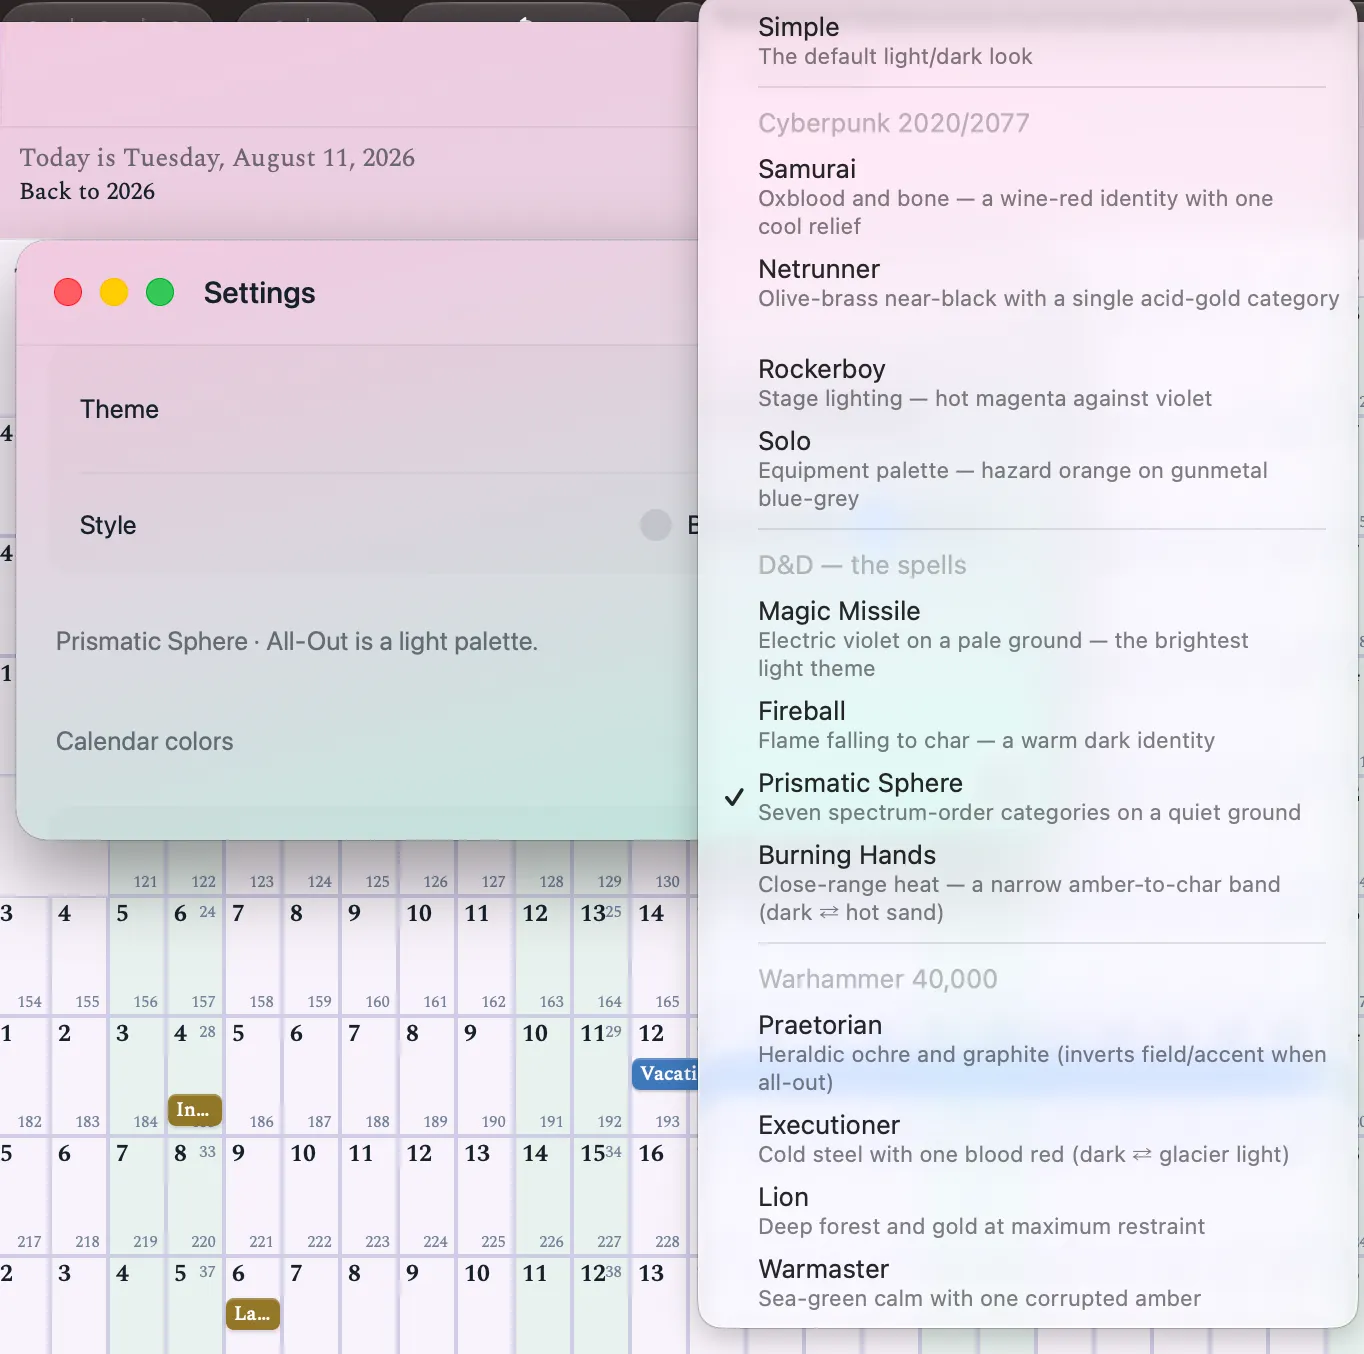Choose the Solo theme entry
The image size is (1364, 1354).
click(x=1028, y=469)
